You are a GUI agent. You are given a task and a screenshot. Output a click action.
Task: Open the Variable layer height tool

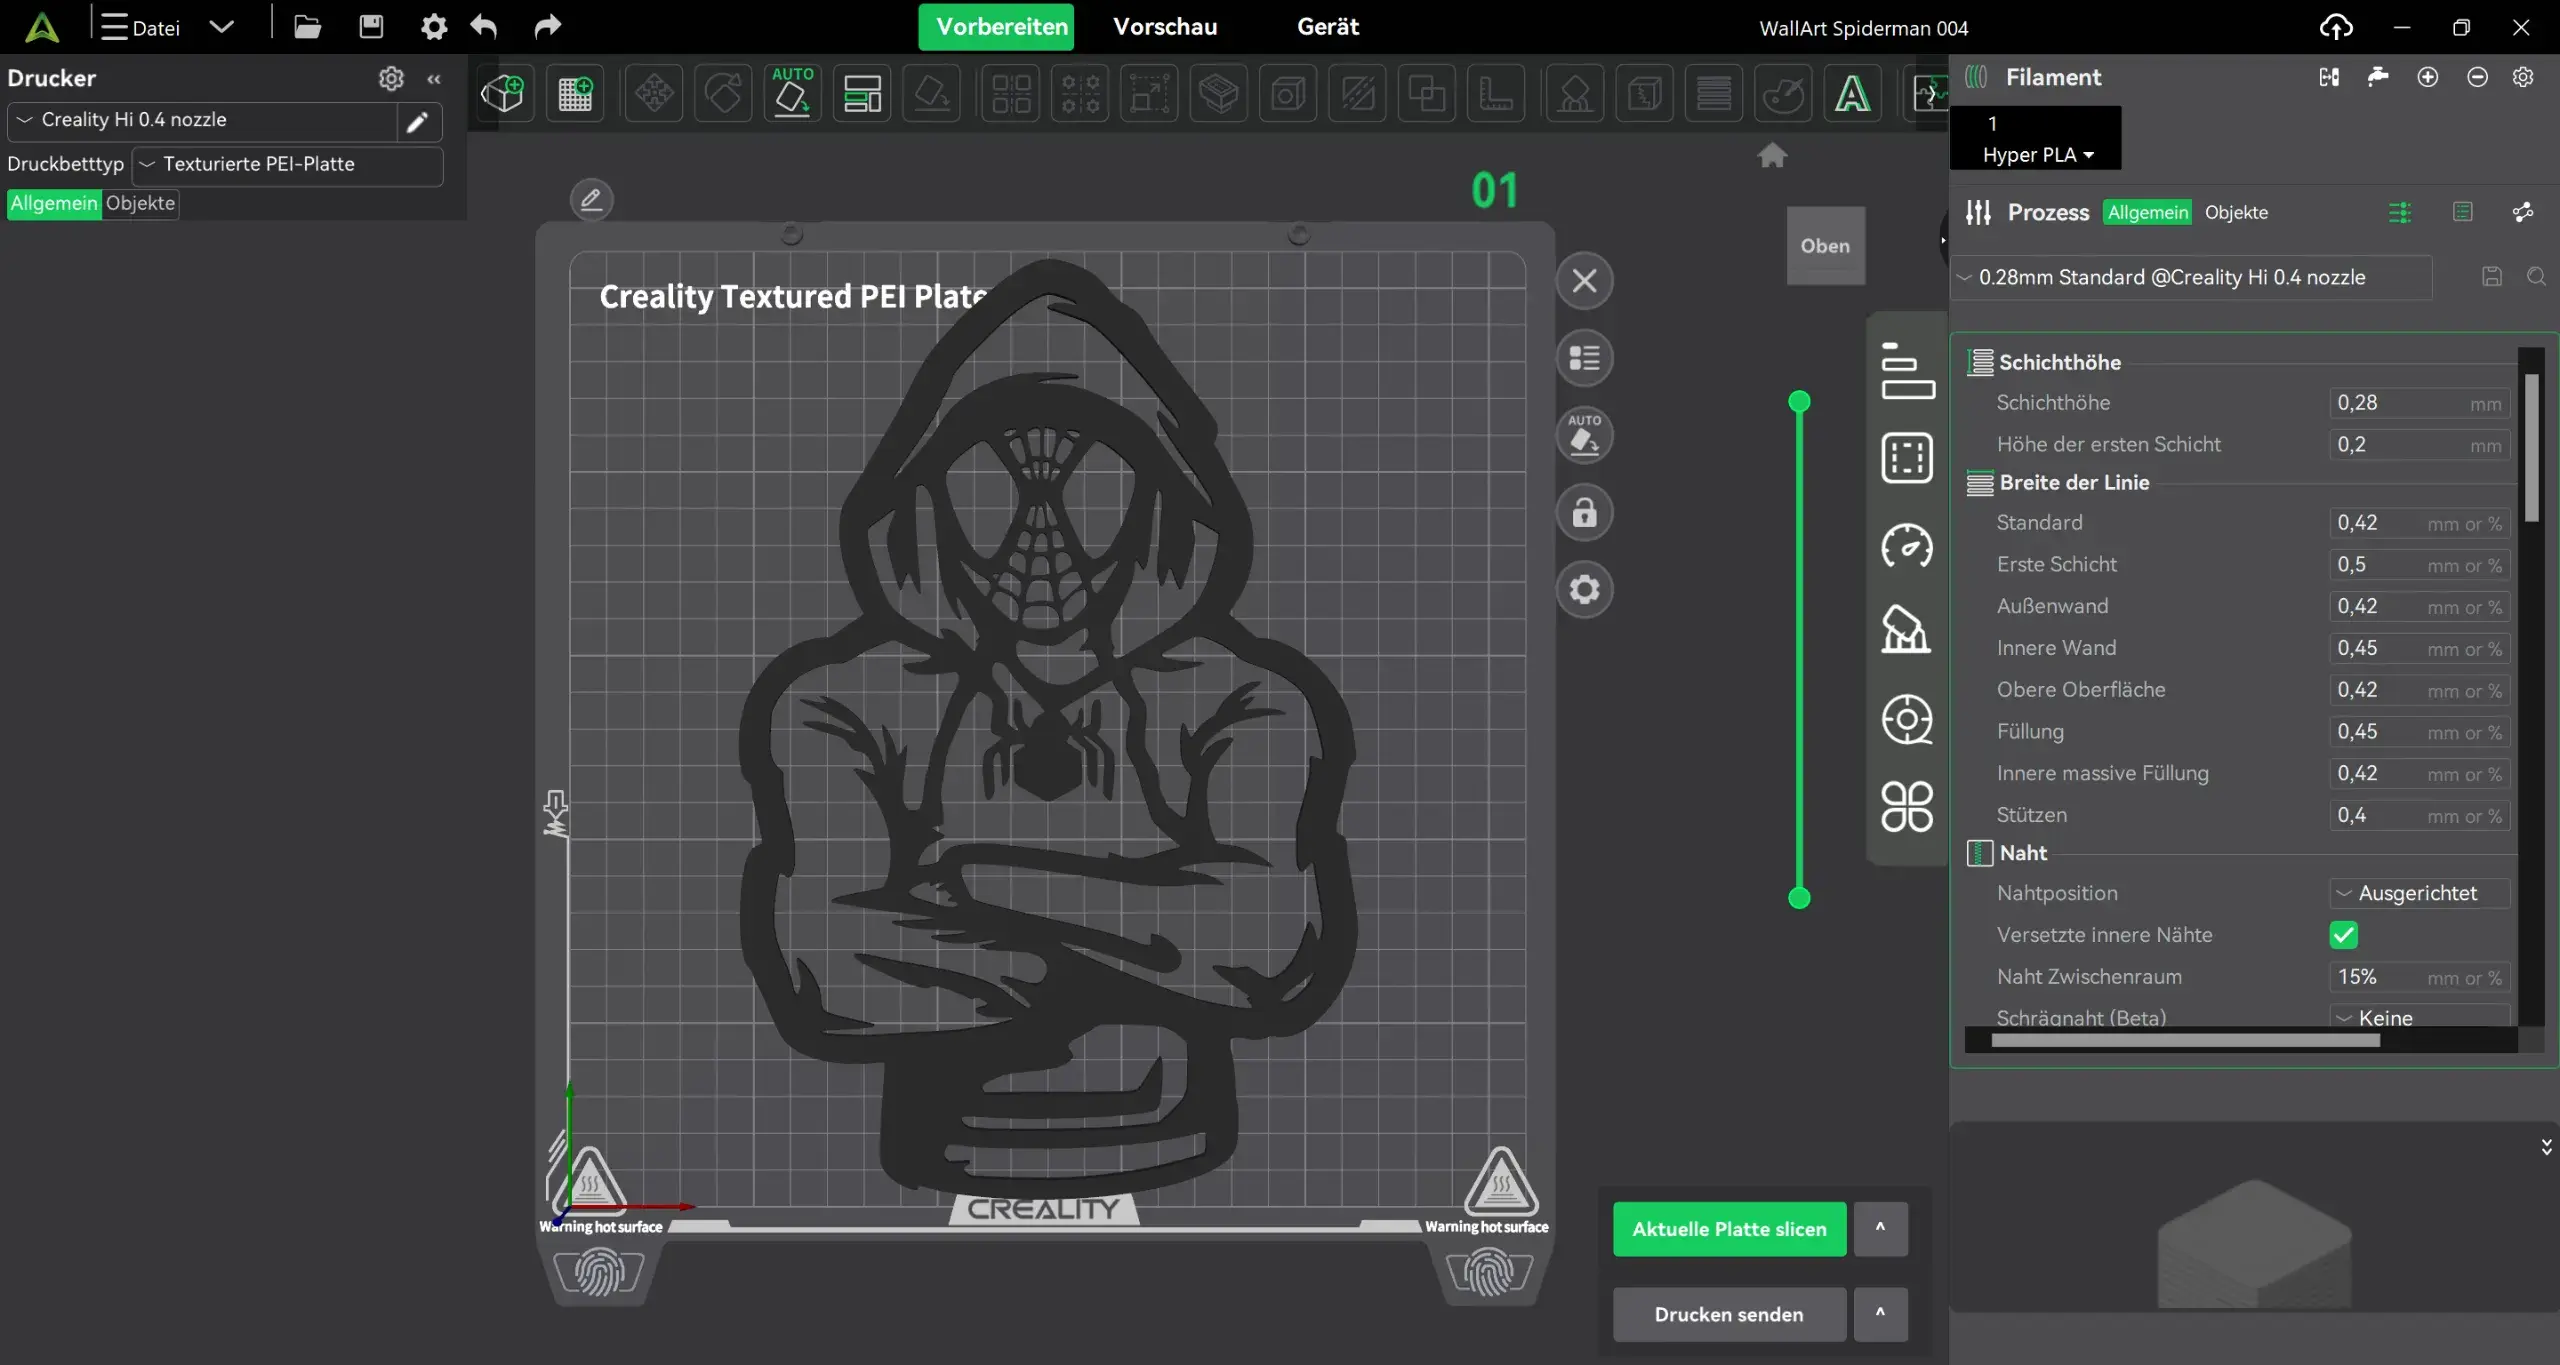click(1714, 94)
